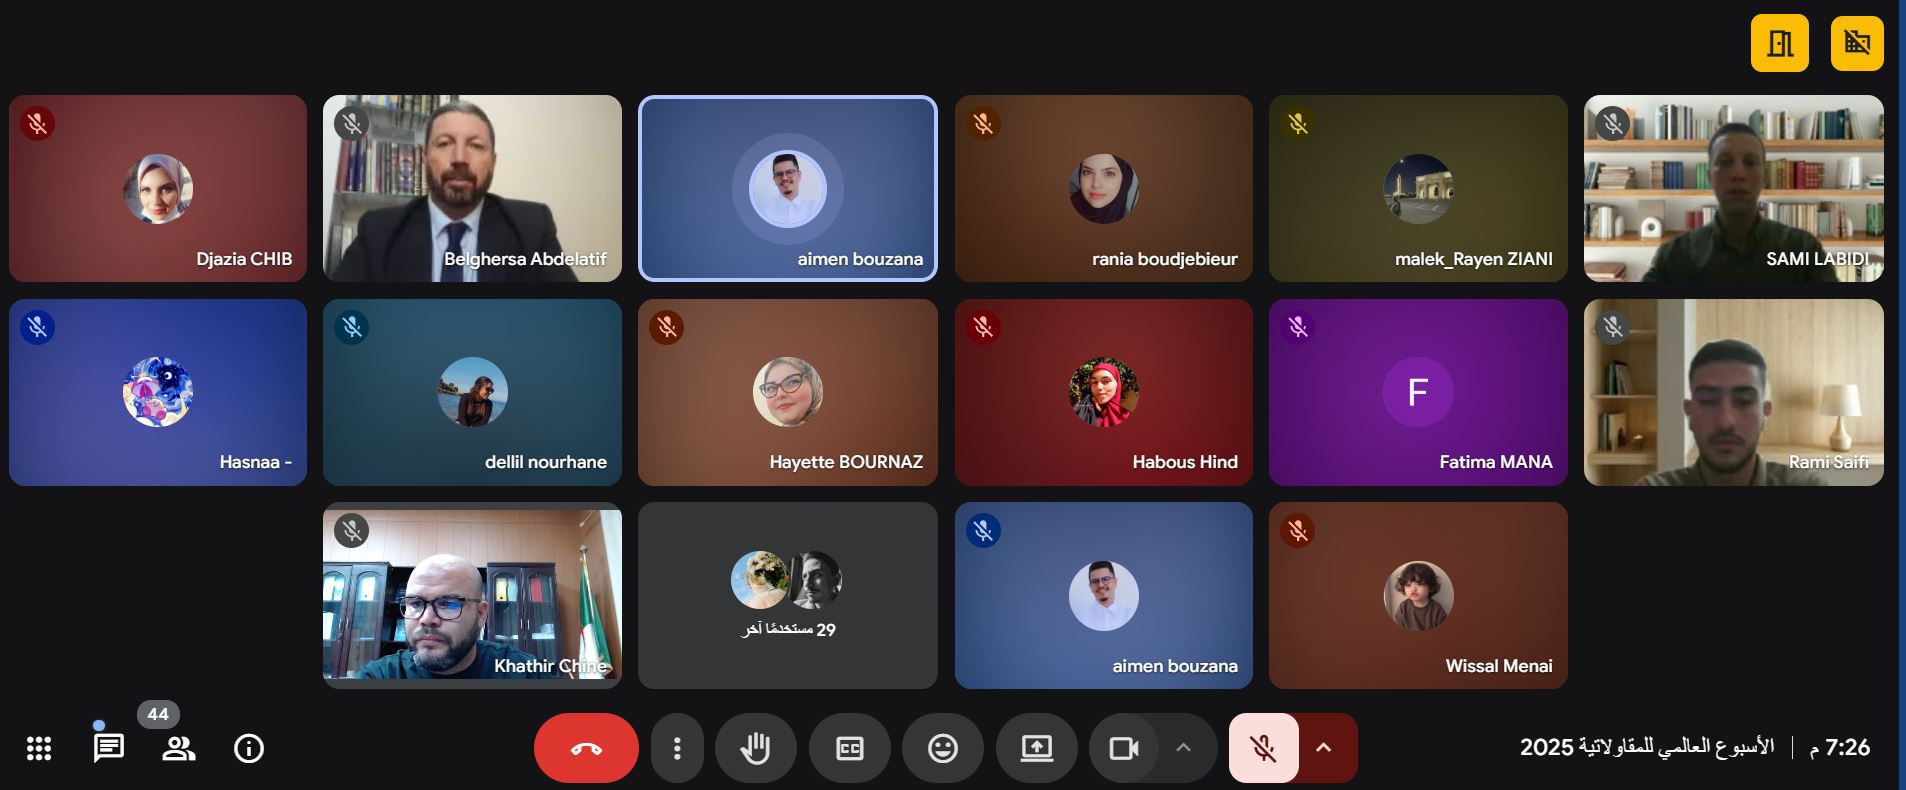The image size is (1906, 790).
Task: Click muted mic icon on Fatima MANA tile
Action: (x=1298, y=327)
